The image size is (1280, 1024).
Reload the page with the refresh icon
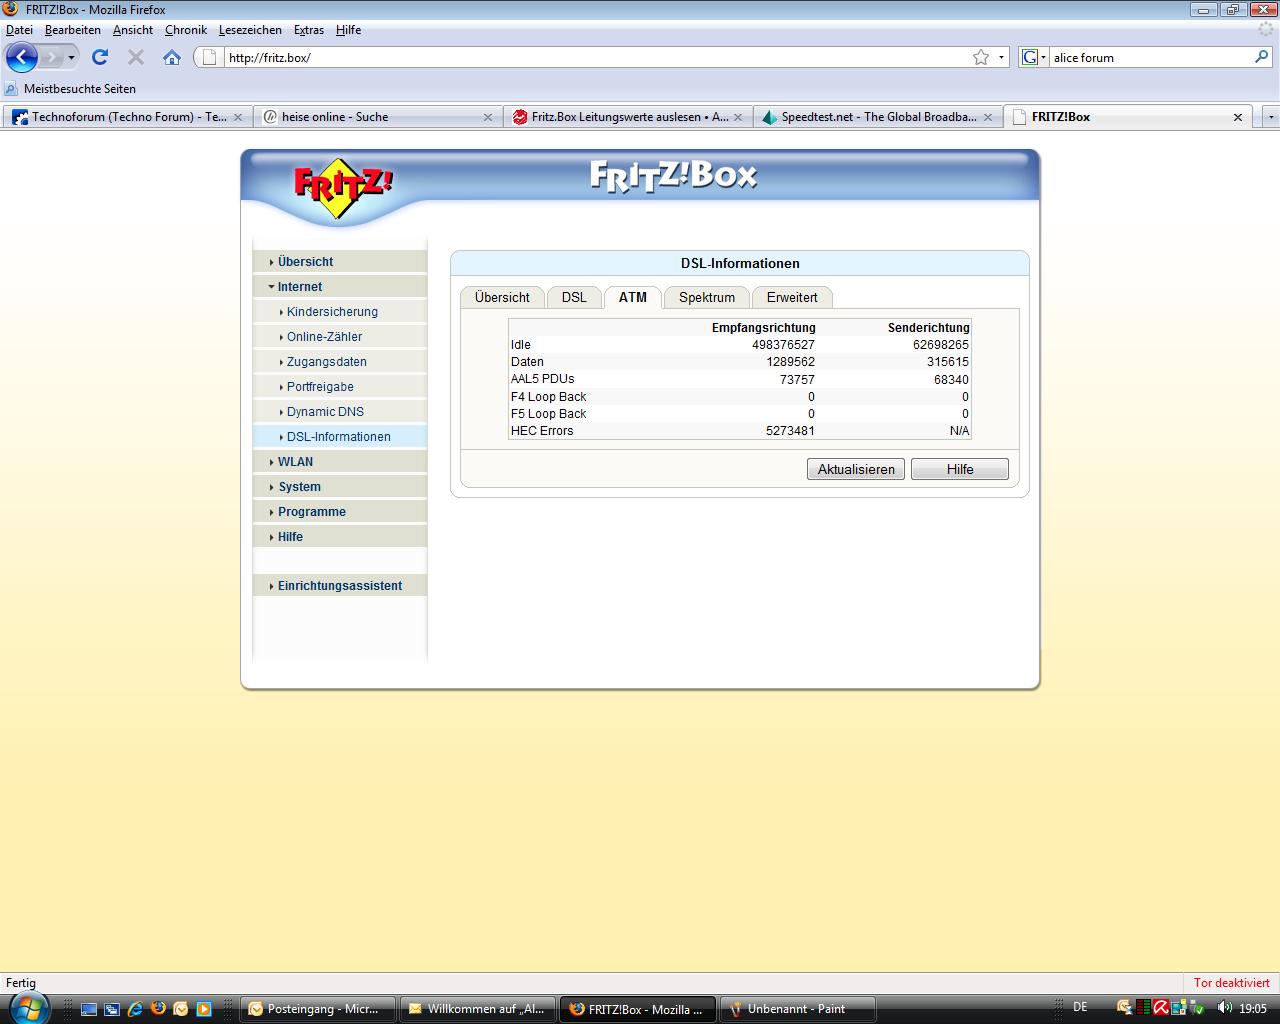click(x=100, y=57)
